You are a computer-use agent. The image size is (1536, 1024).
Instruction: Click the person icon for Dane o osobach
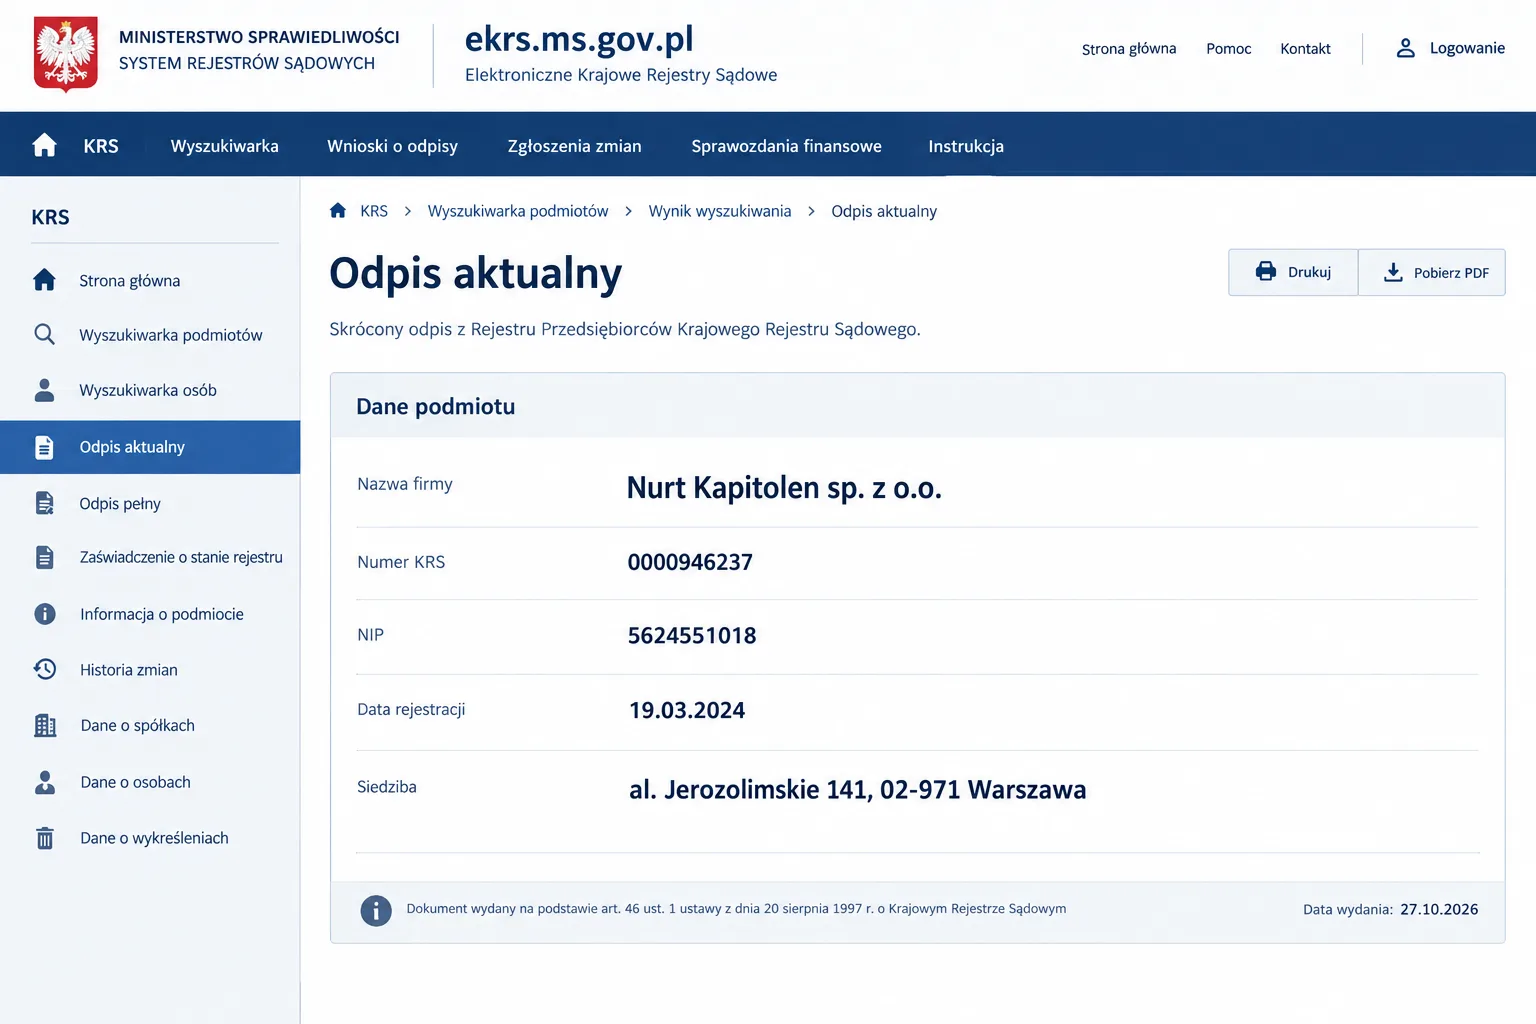coord(45,782)
